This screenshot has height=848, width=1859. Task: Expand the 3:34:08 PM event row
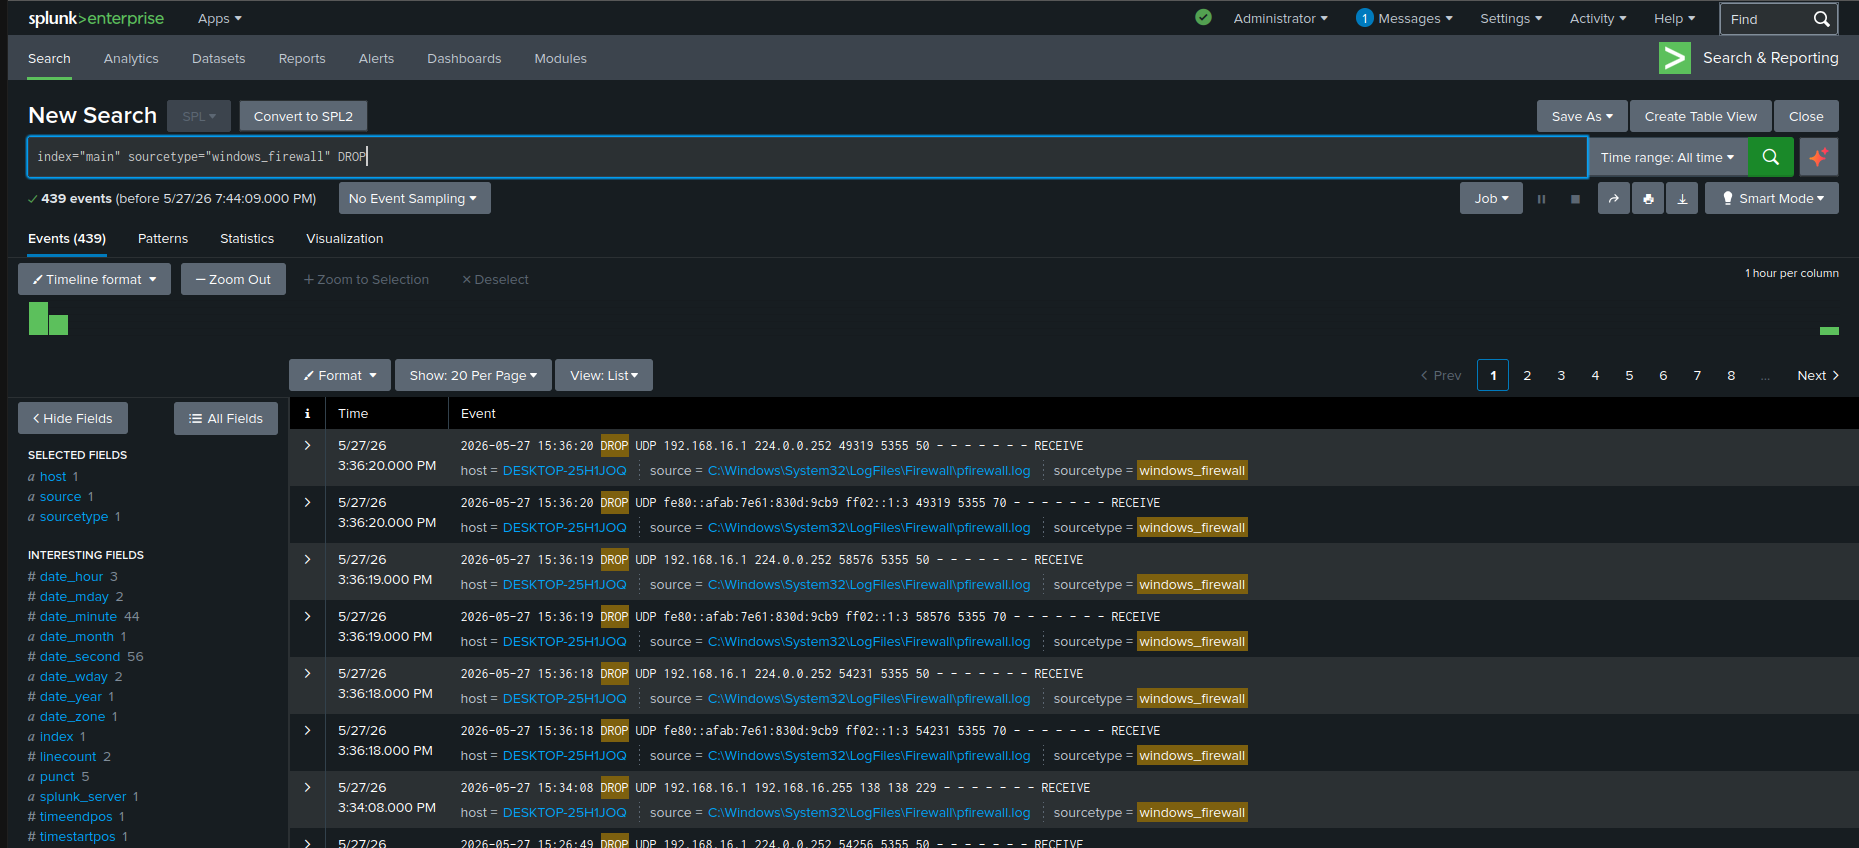coord(307,787)
